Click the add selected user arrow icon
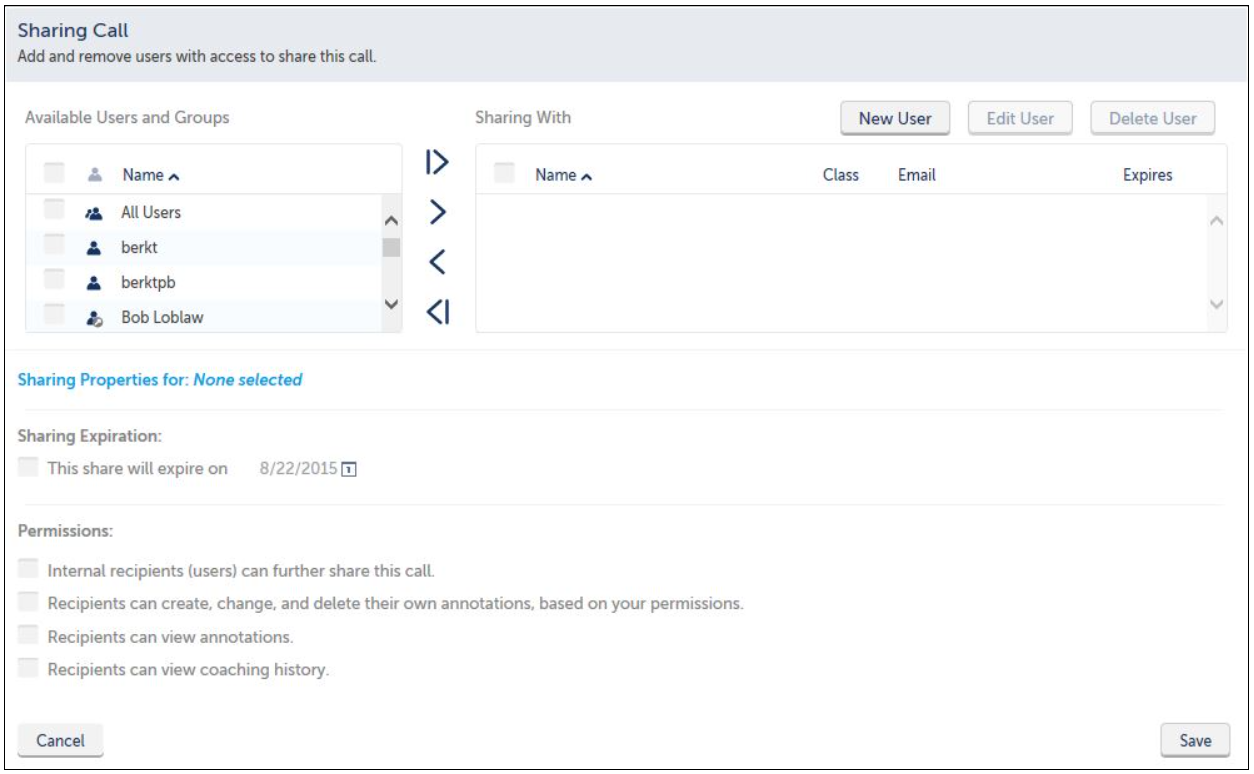1254x774 pixels. click(x=437, y=212)
